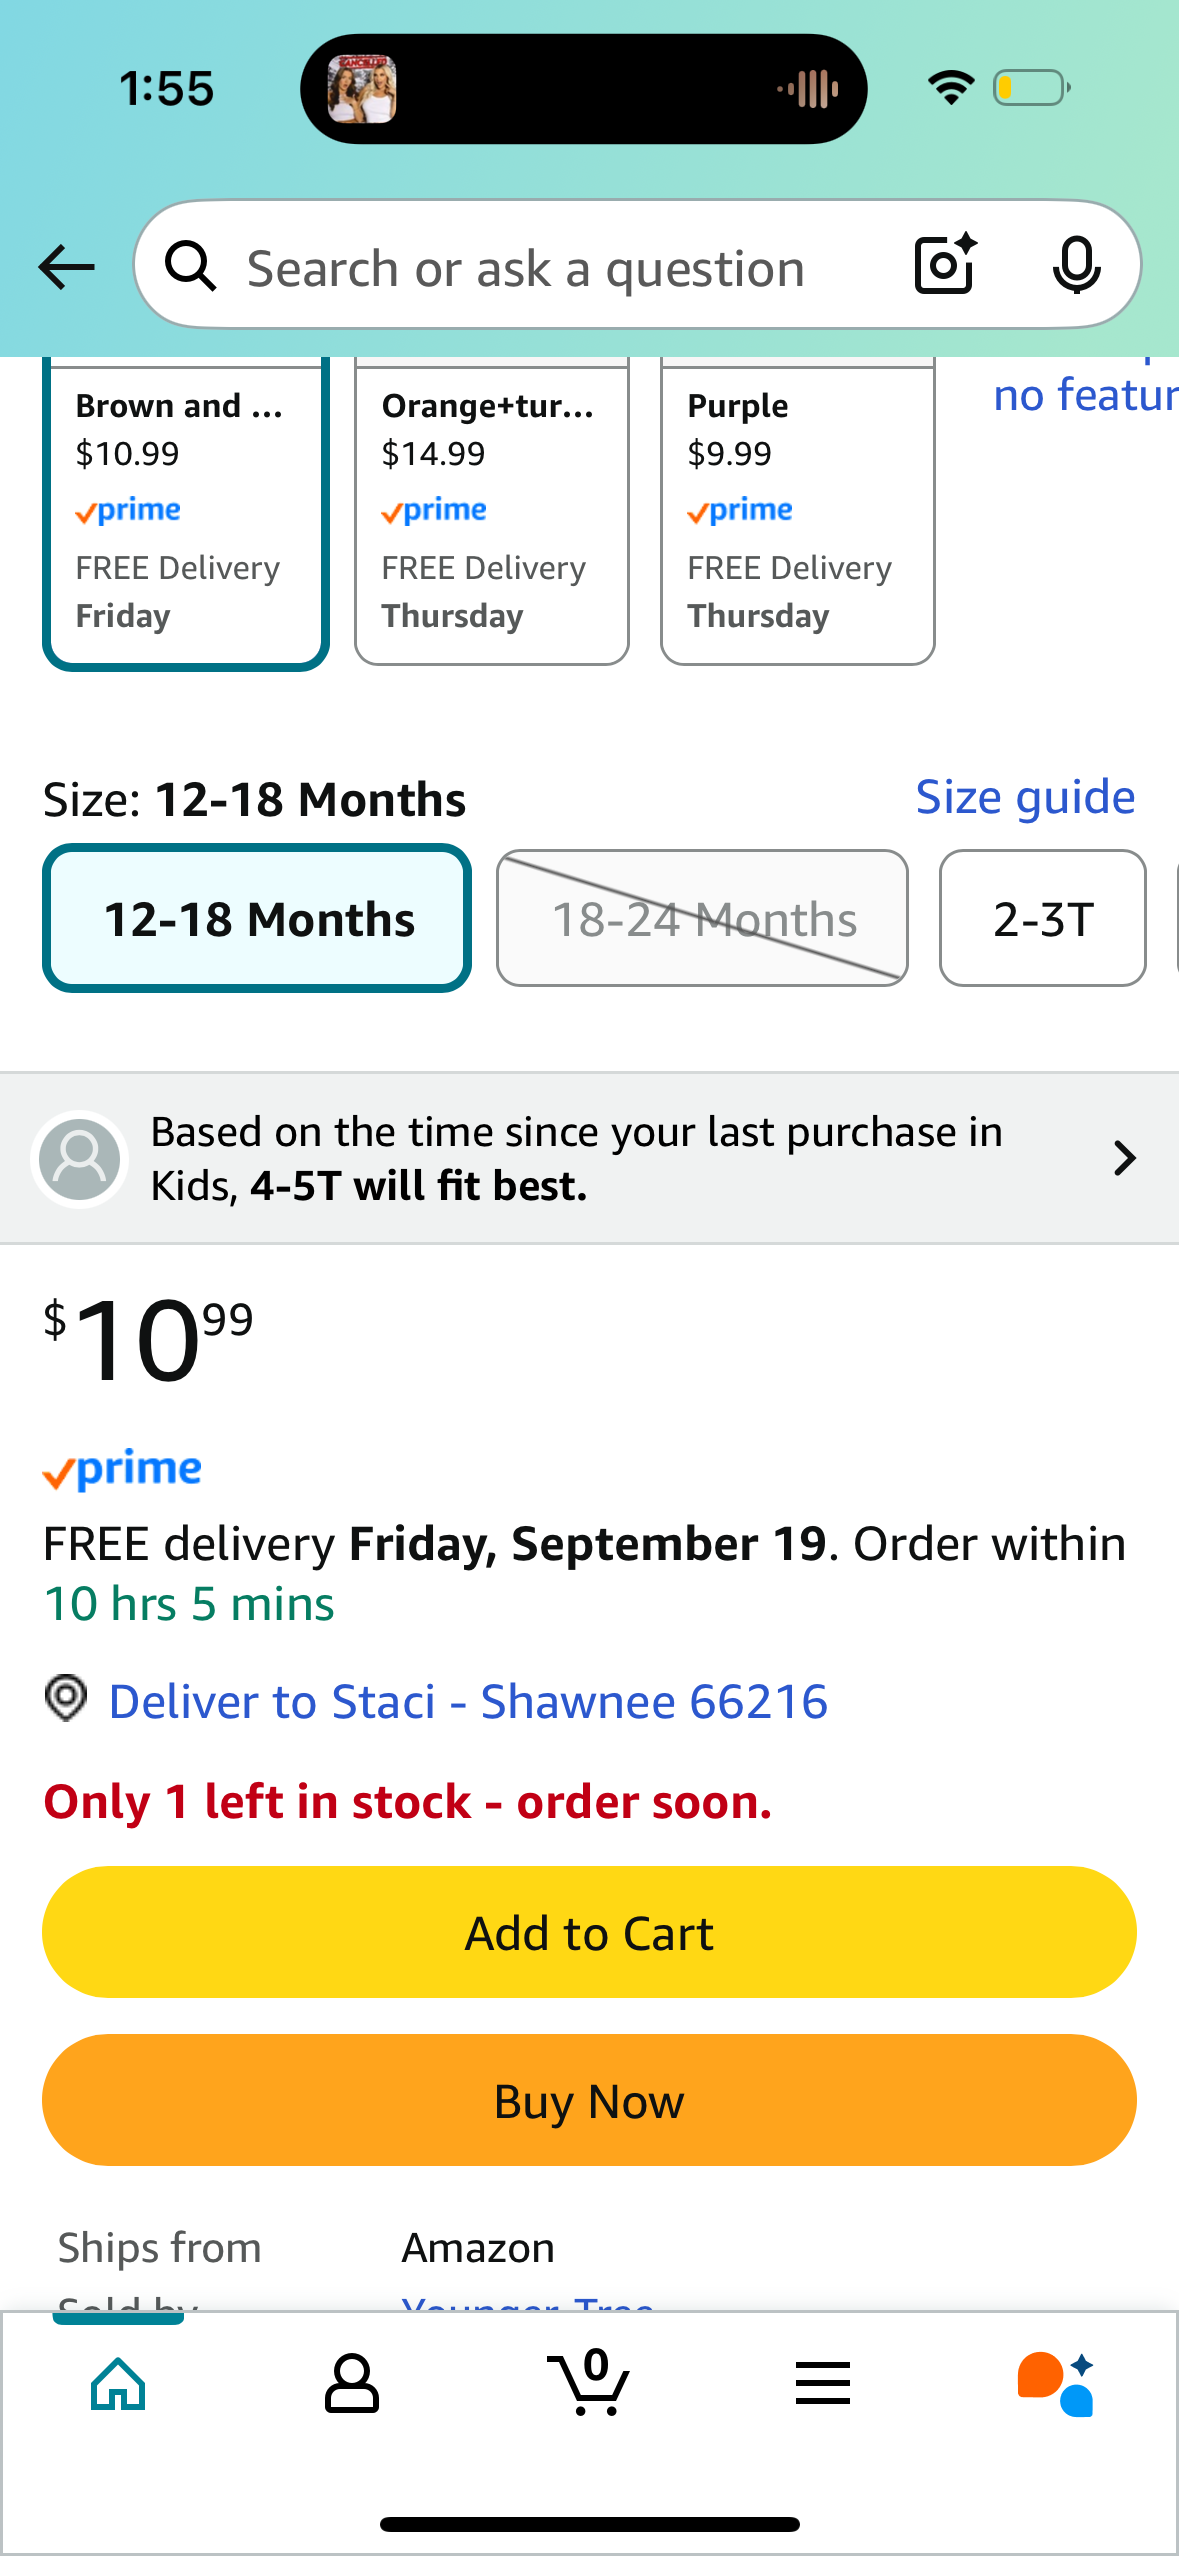Select the 2-3T size option
The height and width of the screenshot is (2556, 1179).
click(x=1043, y=918)
